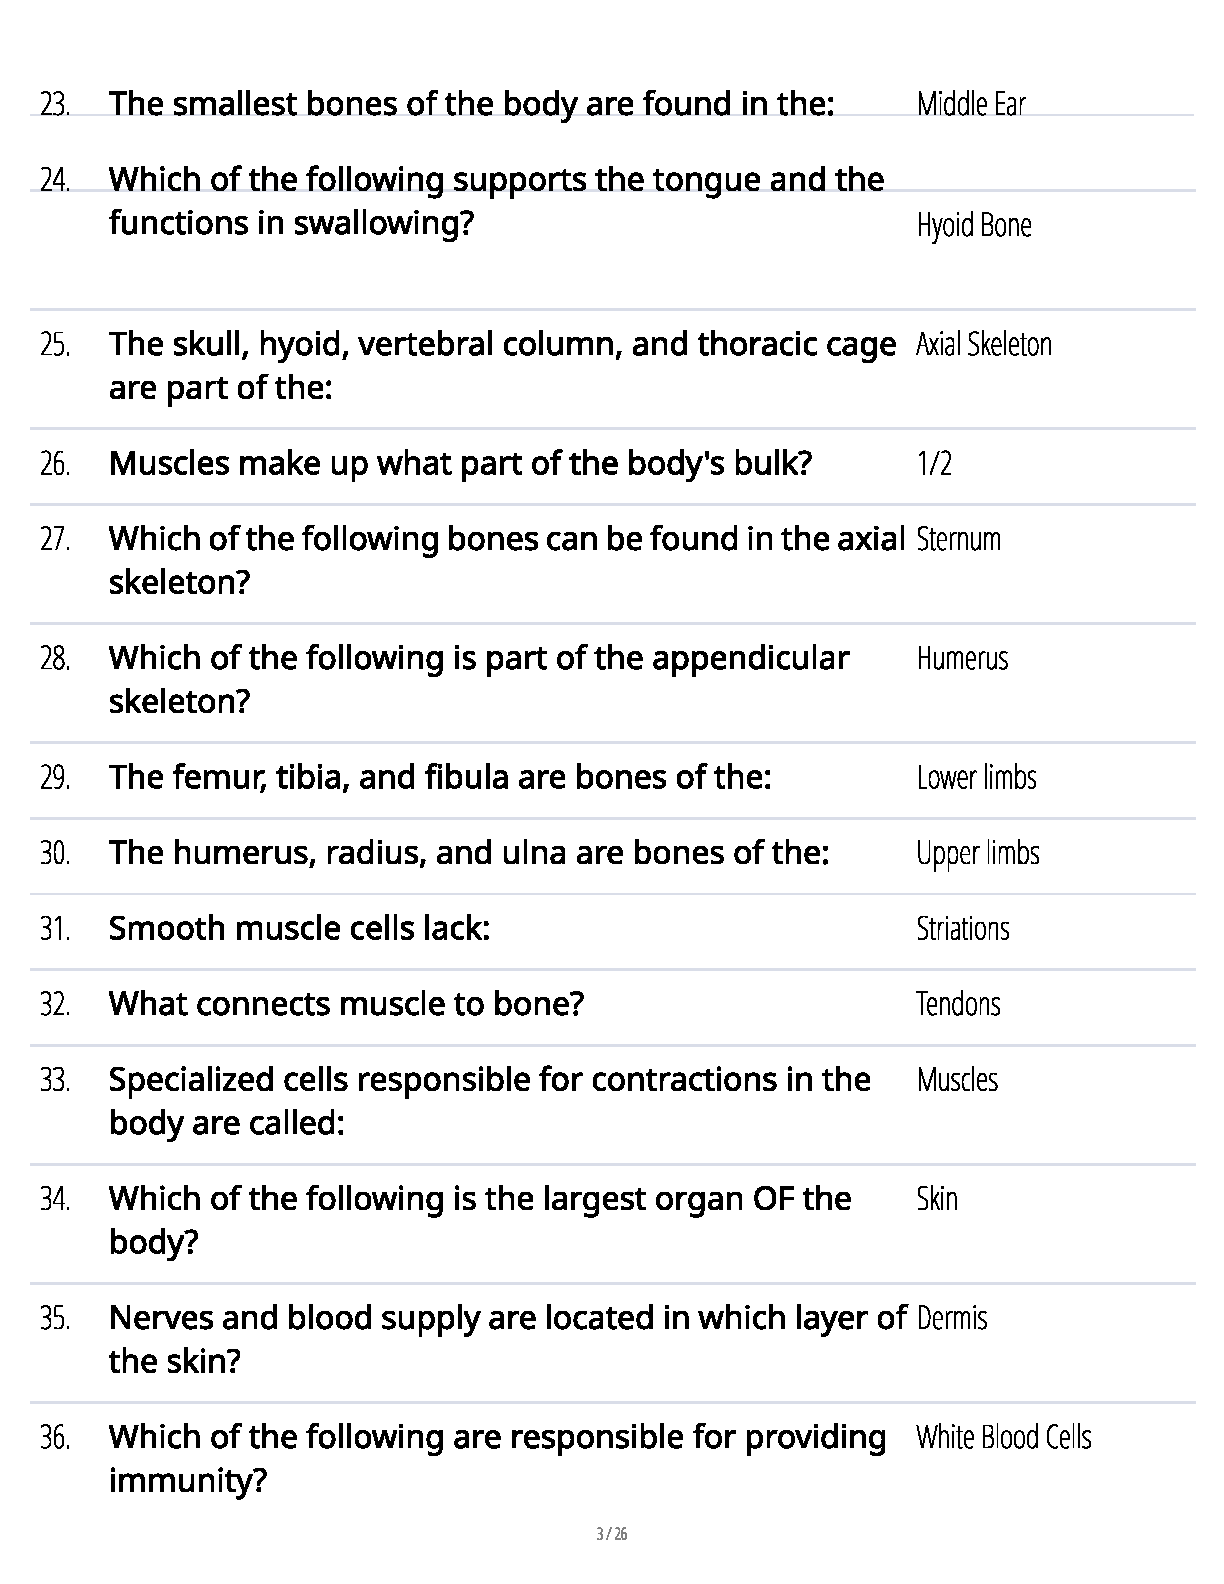Click the "Upper limbs" answer
This screenshot has height=1584, width=1224.
[977, 854]
